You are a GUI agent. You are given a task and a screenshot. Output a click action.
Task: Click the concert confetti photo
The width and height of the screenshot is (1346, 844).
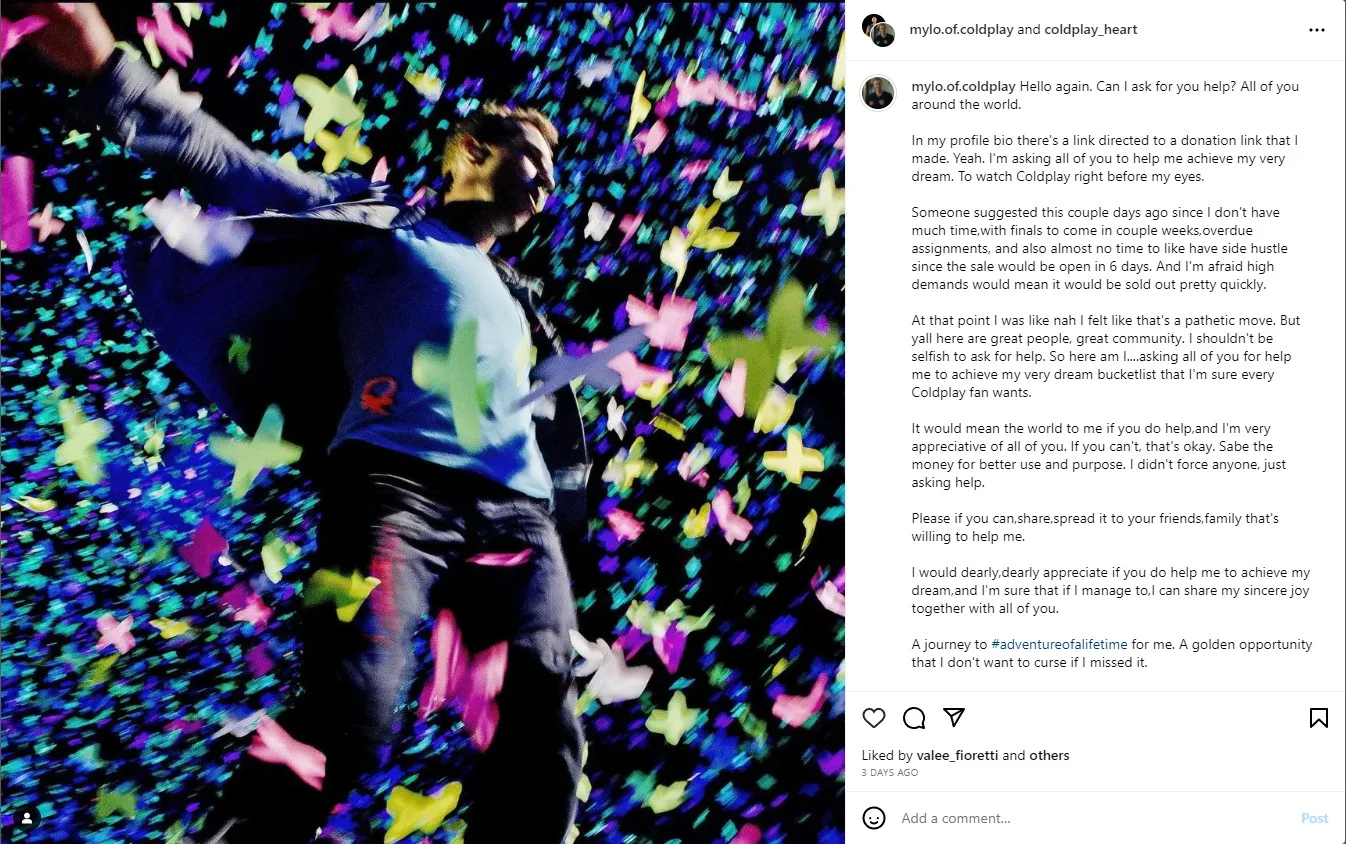pos(422,422)
